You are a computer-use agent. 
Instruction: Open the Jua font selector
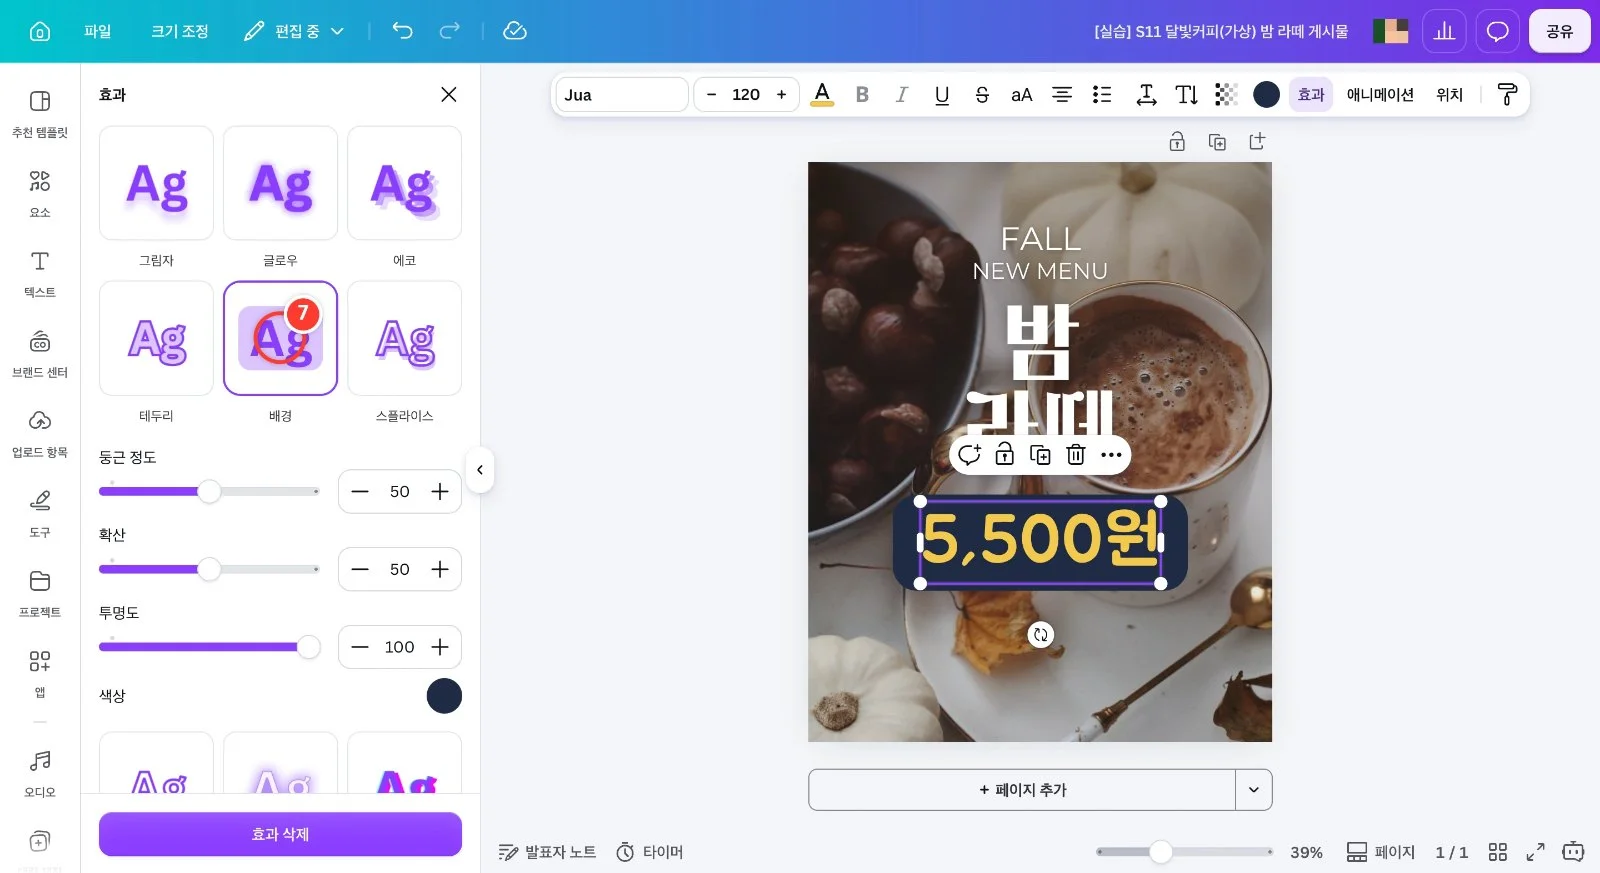coord(622,95)
